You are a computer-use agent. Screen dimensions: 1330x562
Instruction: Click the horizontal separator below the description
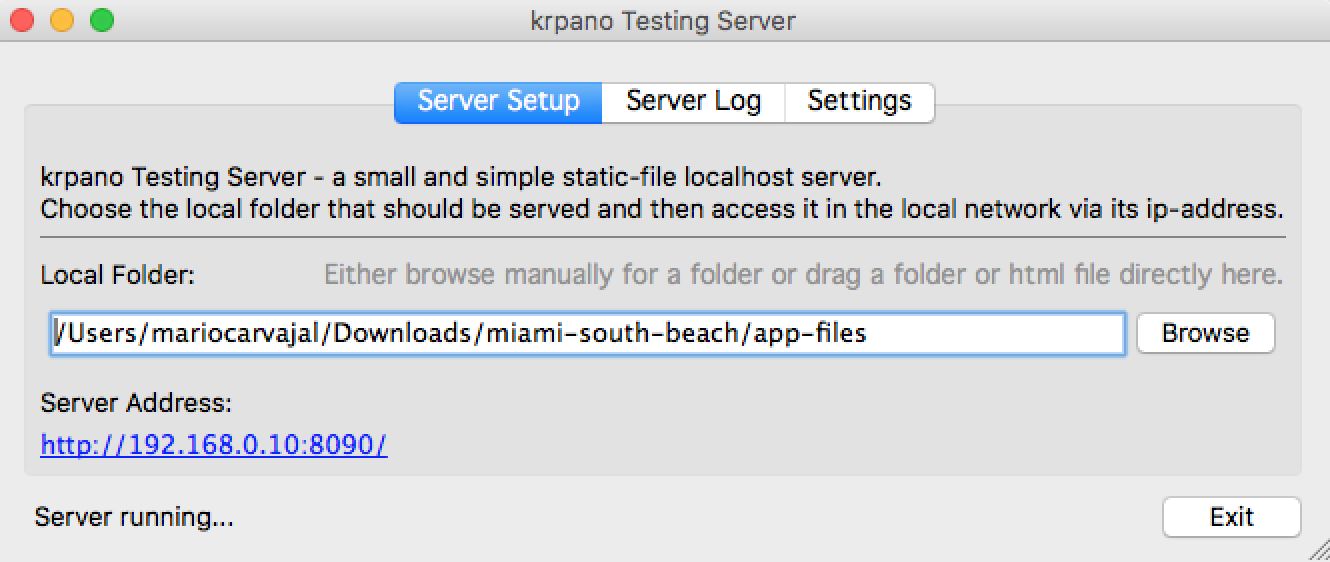663,237
